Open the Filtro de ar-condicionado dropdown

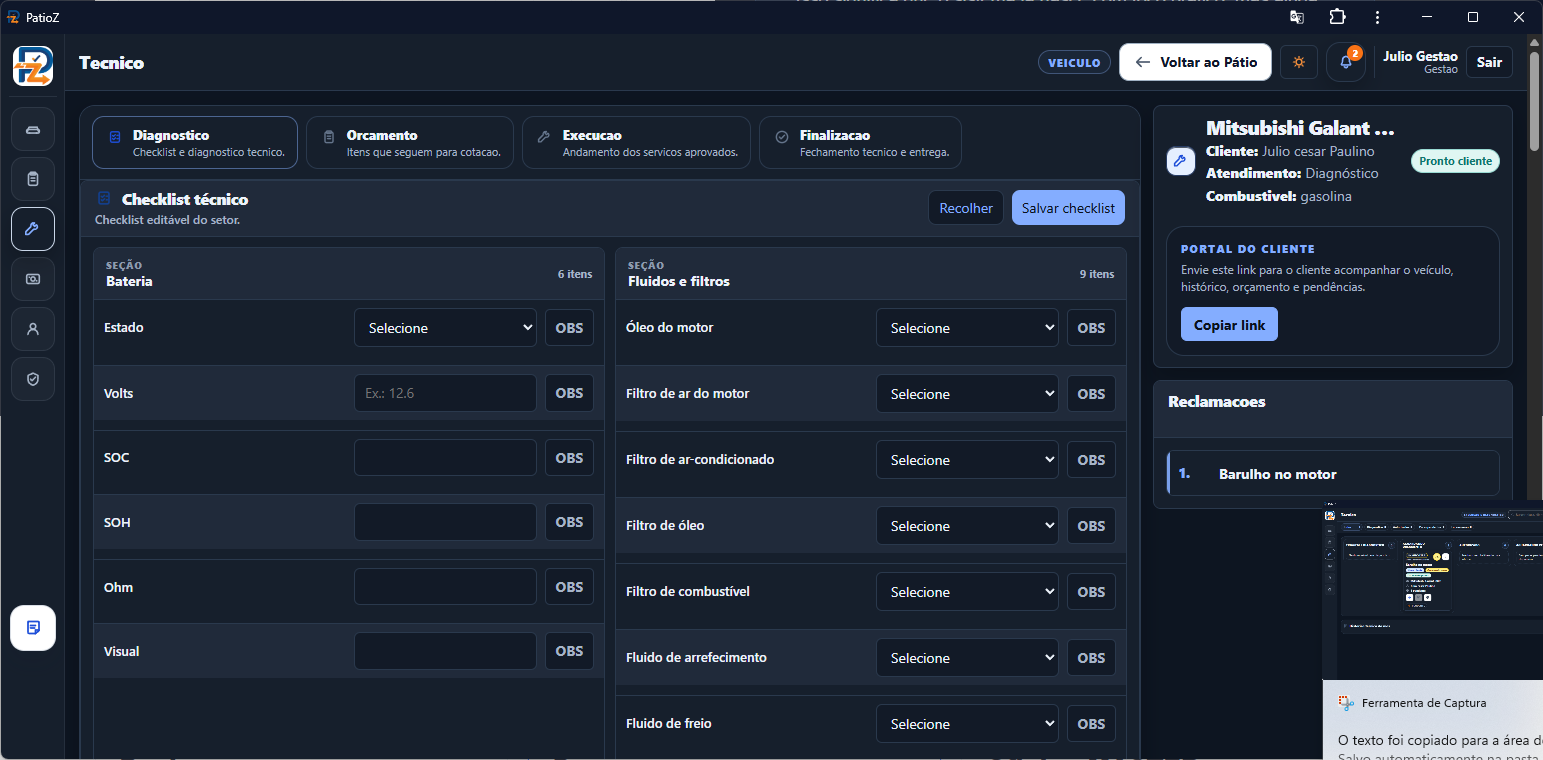(x=967, y=460)
